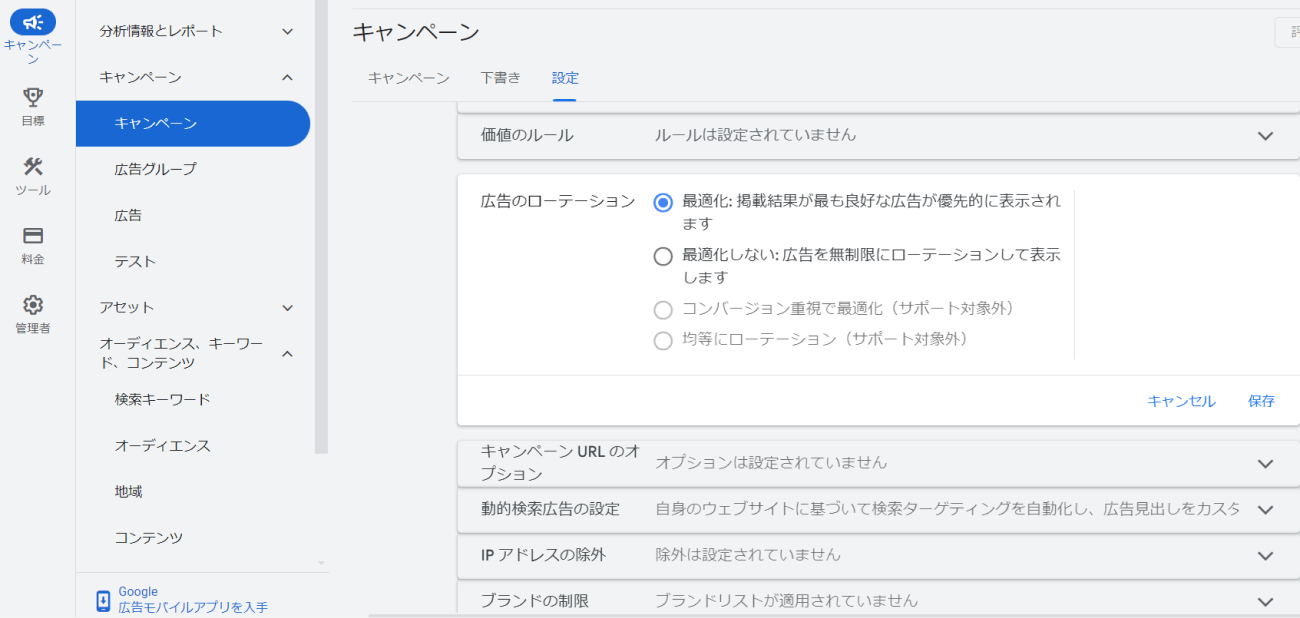Expand the アセット sidebar section
This screenshot has height=618, width=1300.
pyautogui.click(x=287, y=308)
